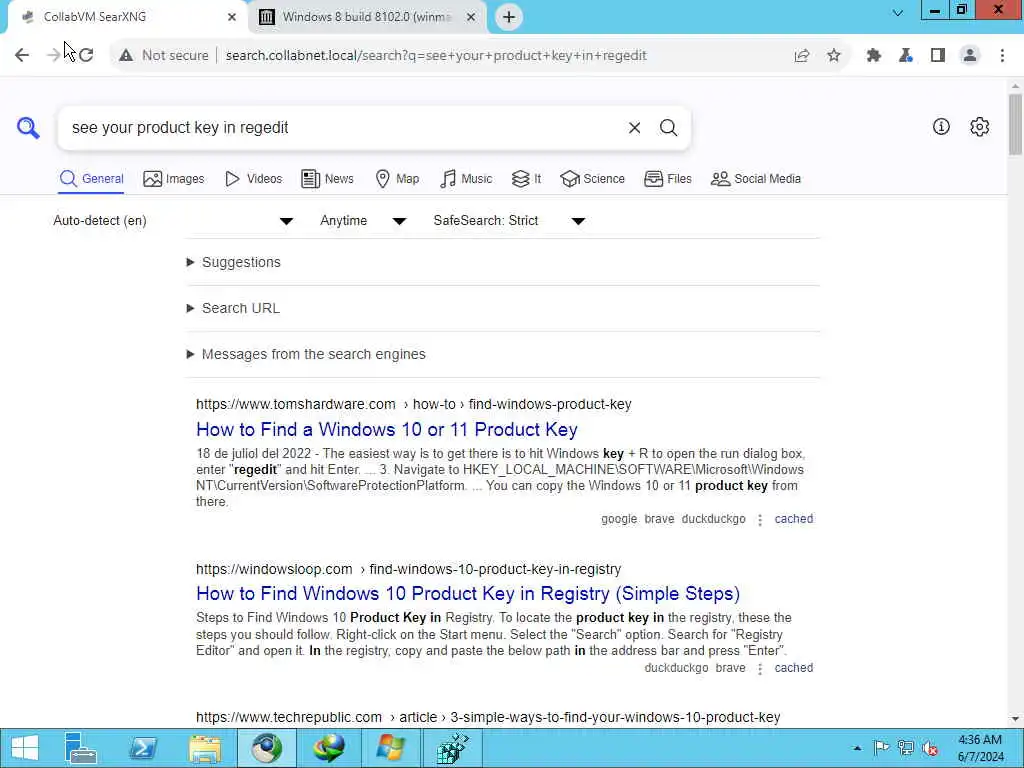The width and height of the screenshot is (1024, 768).
Task: Switch to Social Media search category
Action: (x=756, y=179)
